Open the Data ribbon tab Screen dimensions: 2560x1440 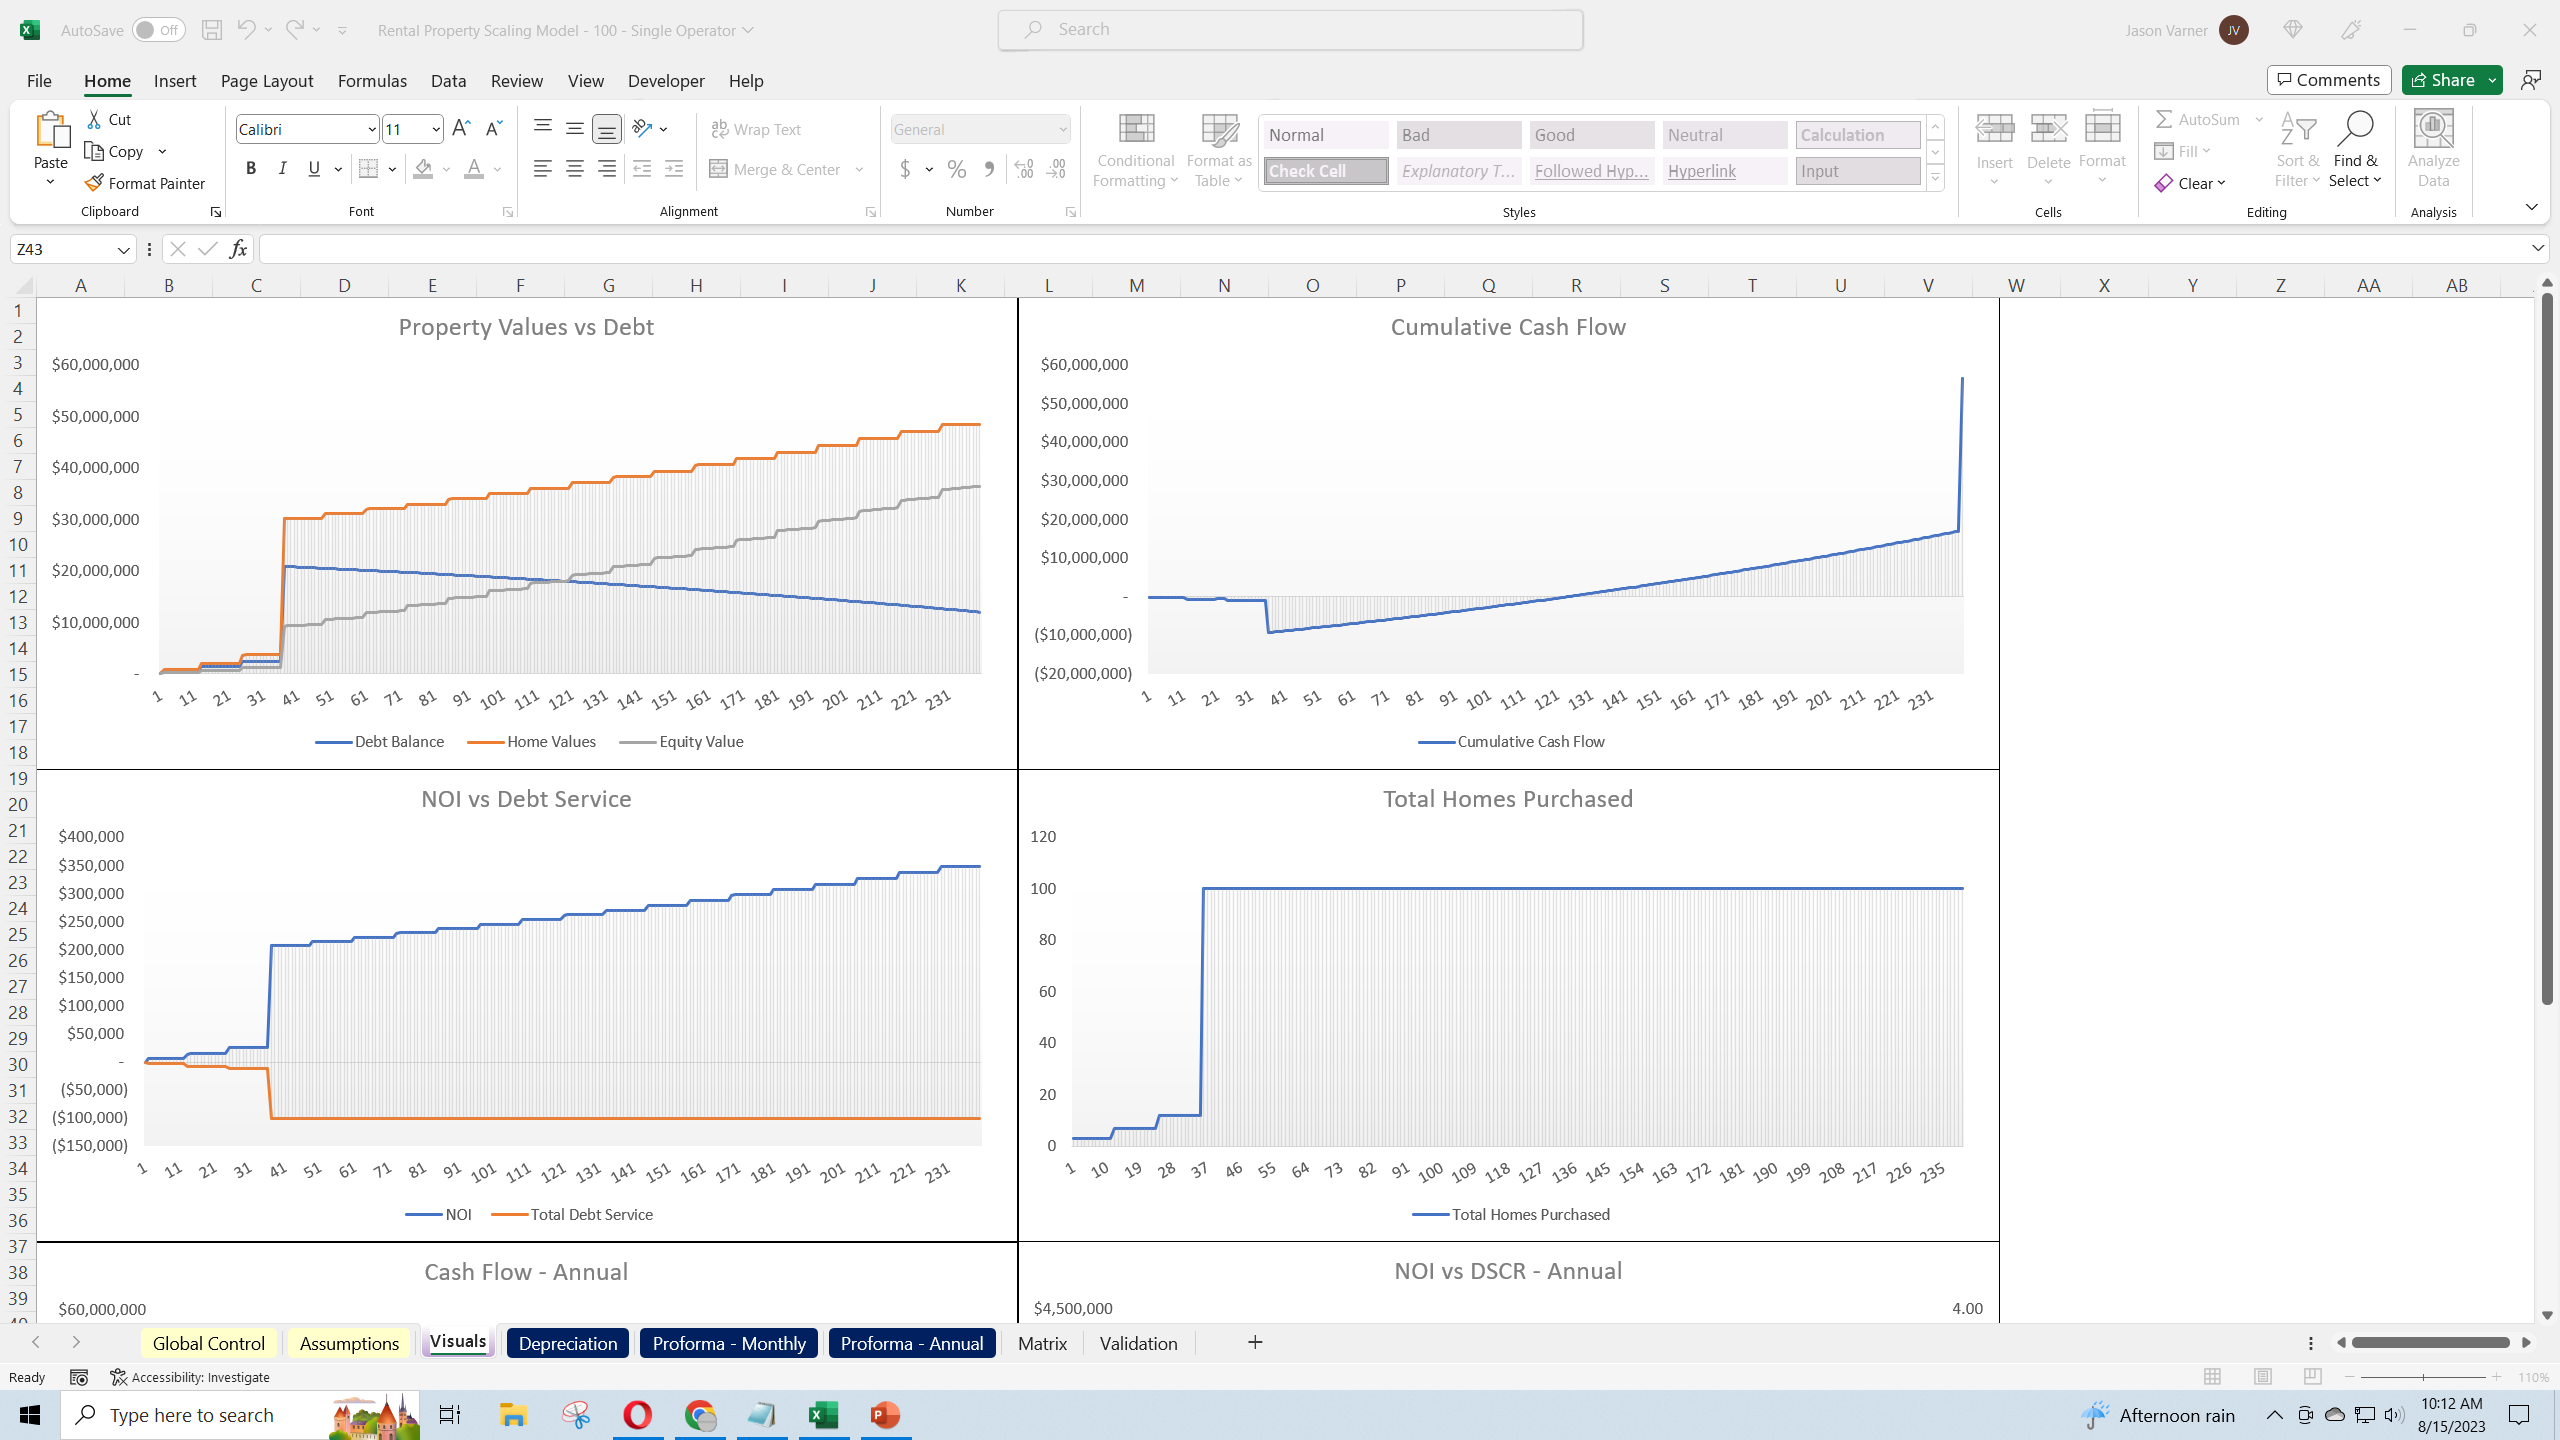tap(449, 81)
